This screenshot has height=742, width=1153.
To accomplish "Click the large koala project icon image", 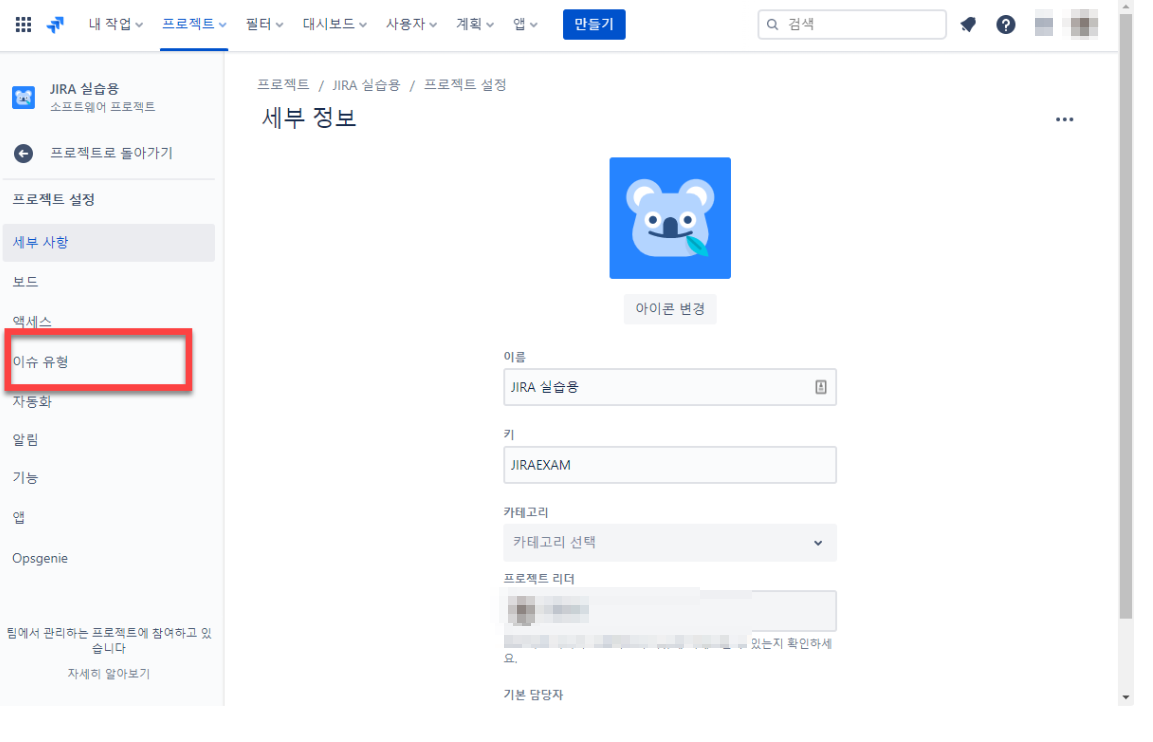I will click(x=670, y=218).
